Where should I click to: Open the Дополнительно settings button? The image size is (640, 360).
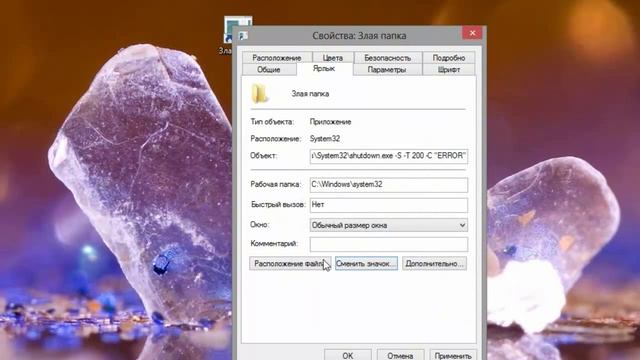coord(434,264)
